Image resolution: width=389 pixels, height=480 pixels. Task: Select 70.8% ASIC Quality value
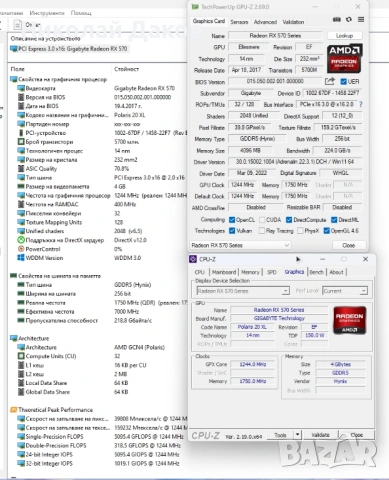(121, 169)
